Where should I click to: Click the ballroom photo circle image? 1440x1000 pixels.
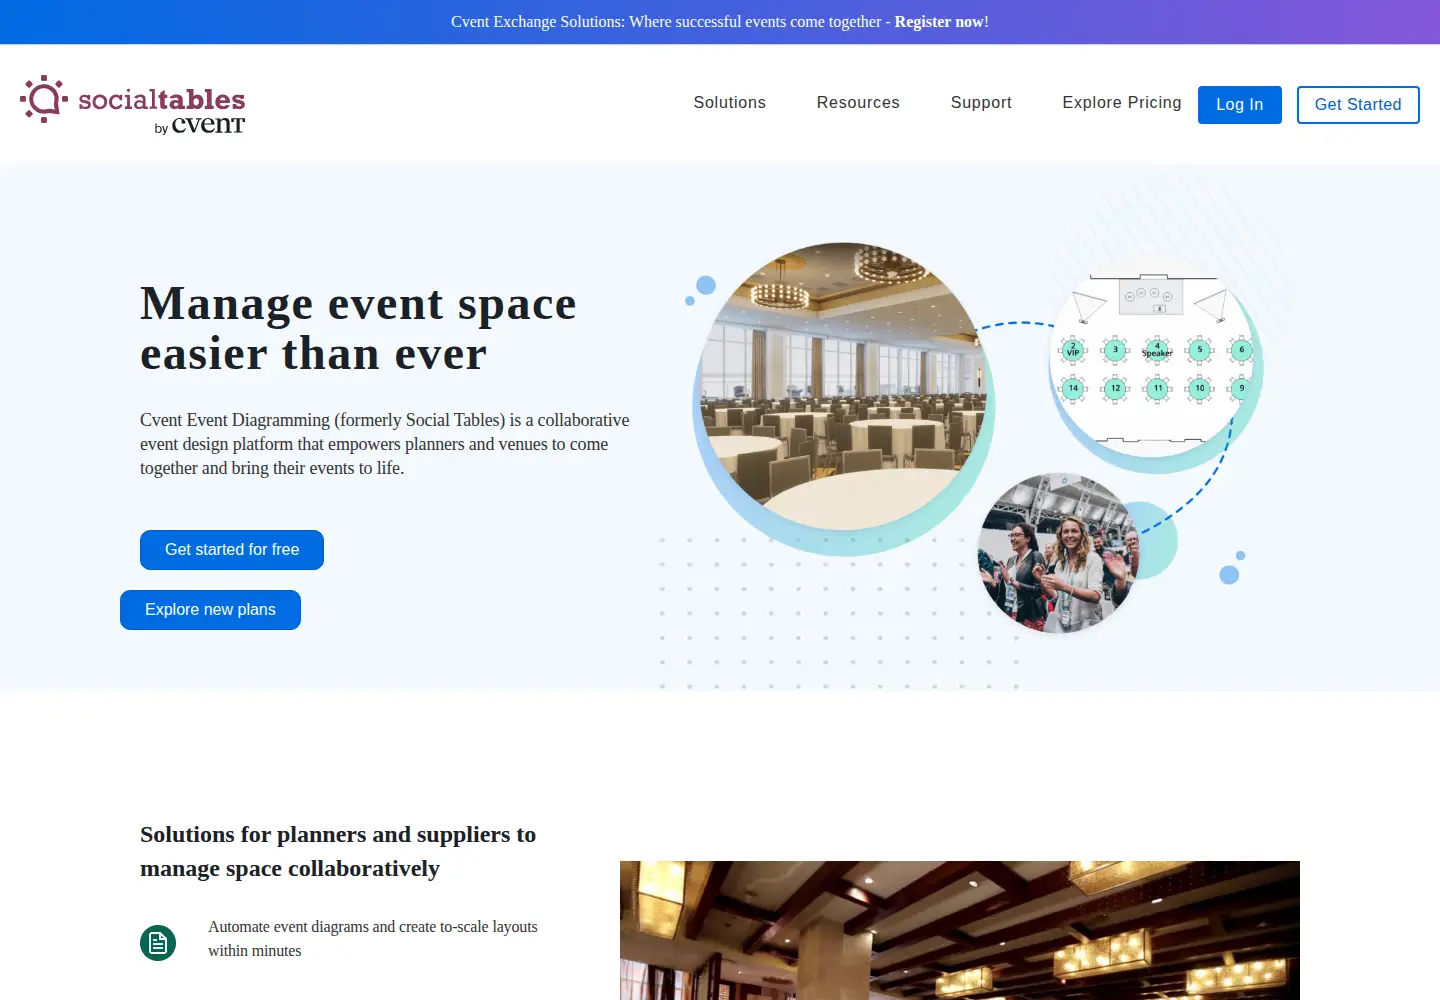(x=842, y=388)
